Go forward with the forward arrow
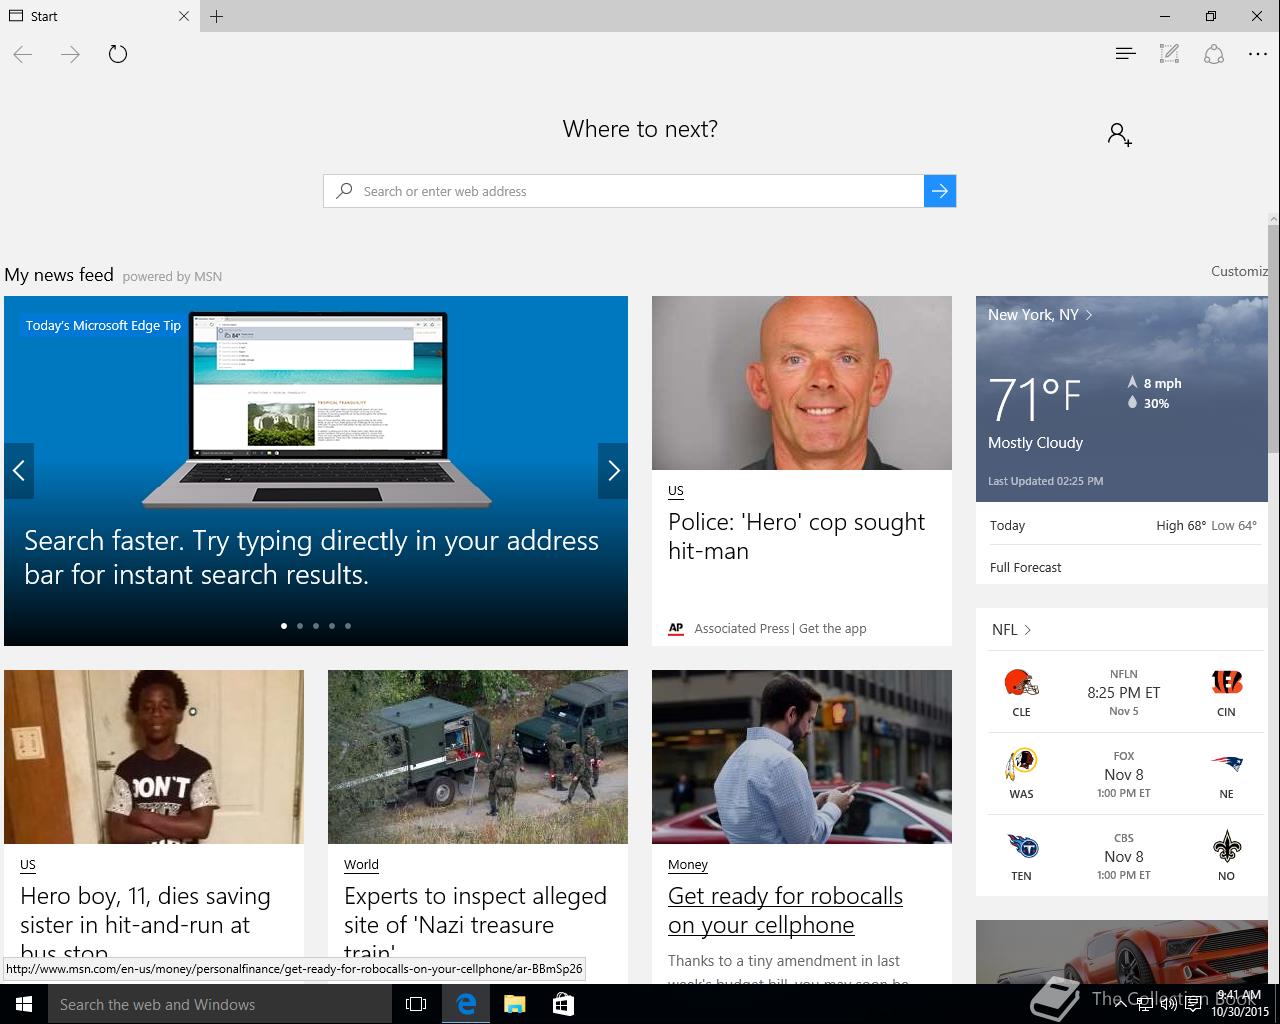The width and height of the screenshot is (1280, 1024). pos(70,54)
